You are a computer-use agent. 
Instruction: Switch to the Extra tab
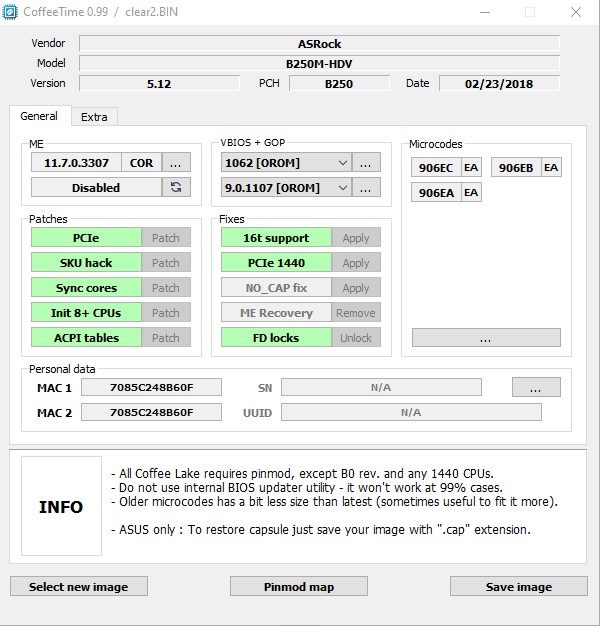click(94, 117)
